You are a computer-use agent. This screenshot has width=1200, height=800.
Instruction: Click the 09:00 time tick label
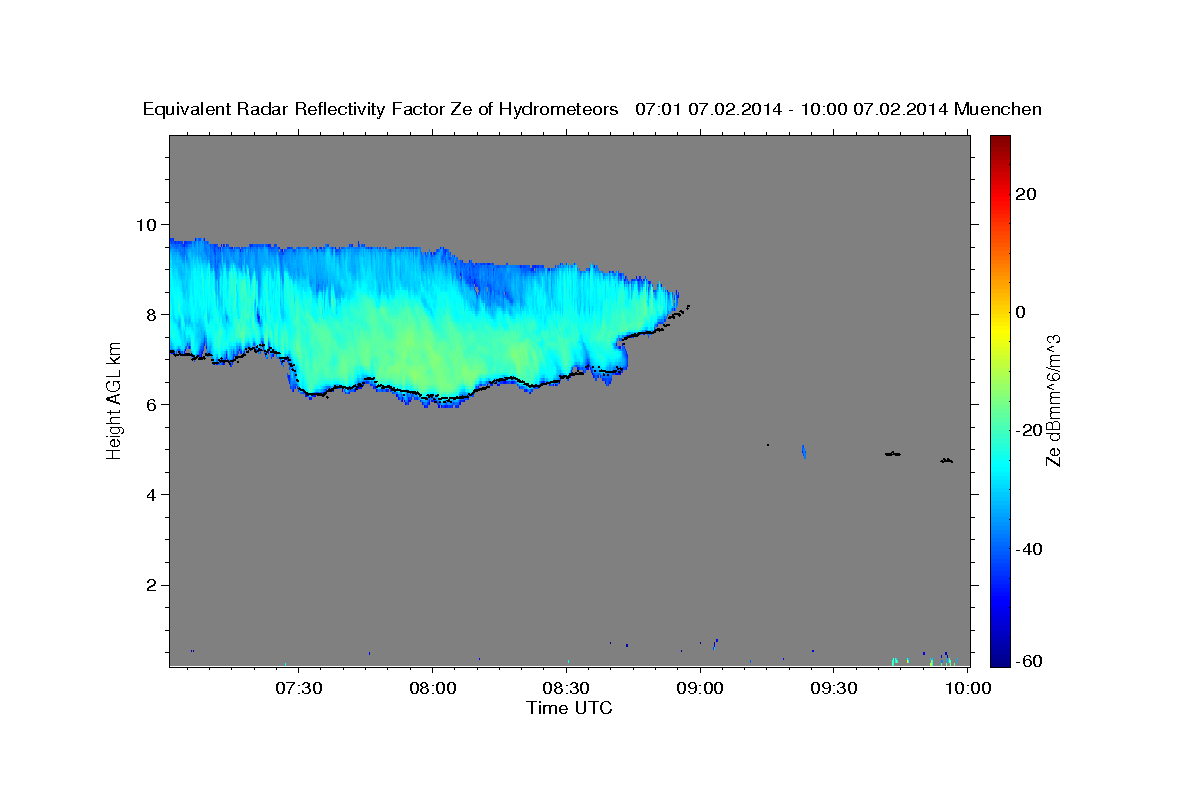pos(700,688)
